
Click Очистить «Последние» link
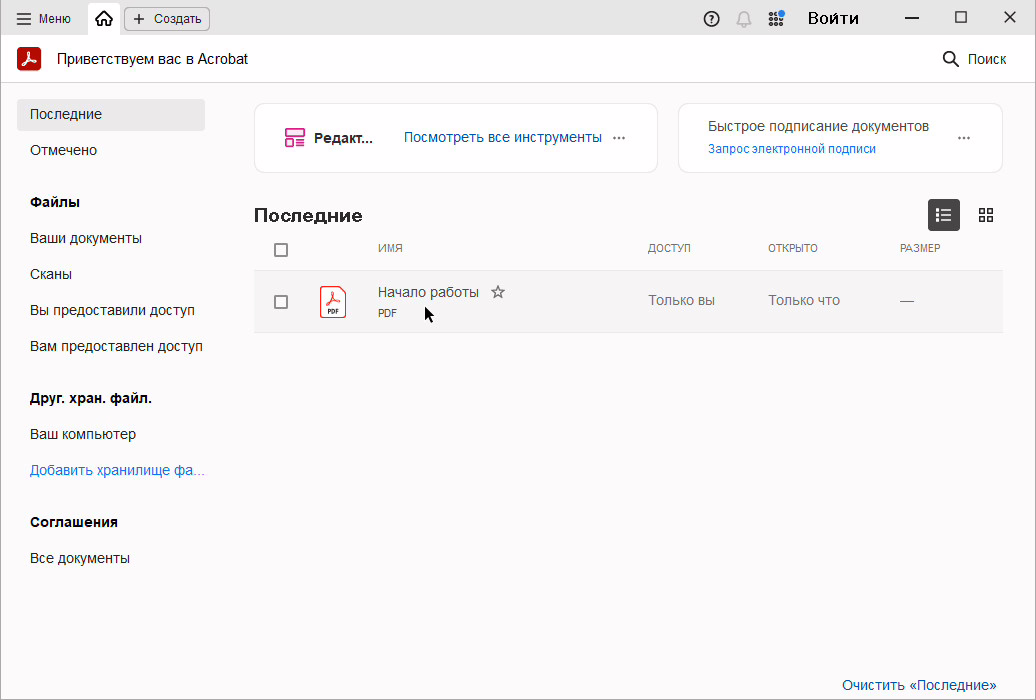pos(918,685)
